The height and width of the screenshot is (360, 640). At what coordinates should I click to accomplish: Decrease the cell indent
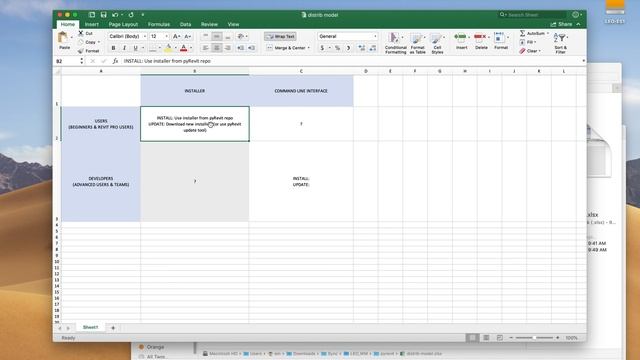point(240,48)
